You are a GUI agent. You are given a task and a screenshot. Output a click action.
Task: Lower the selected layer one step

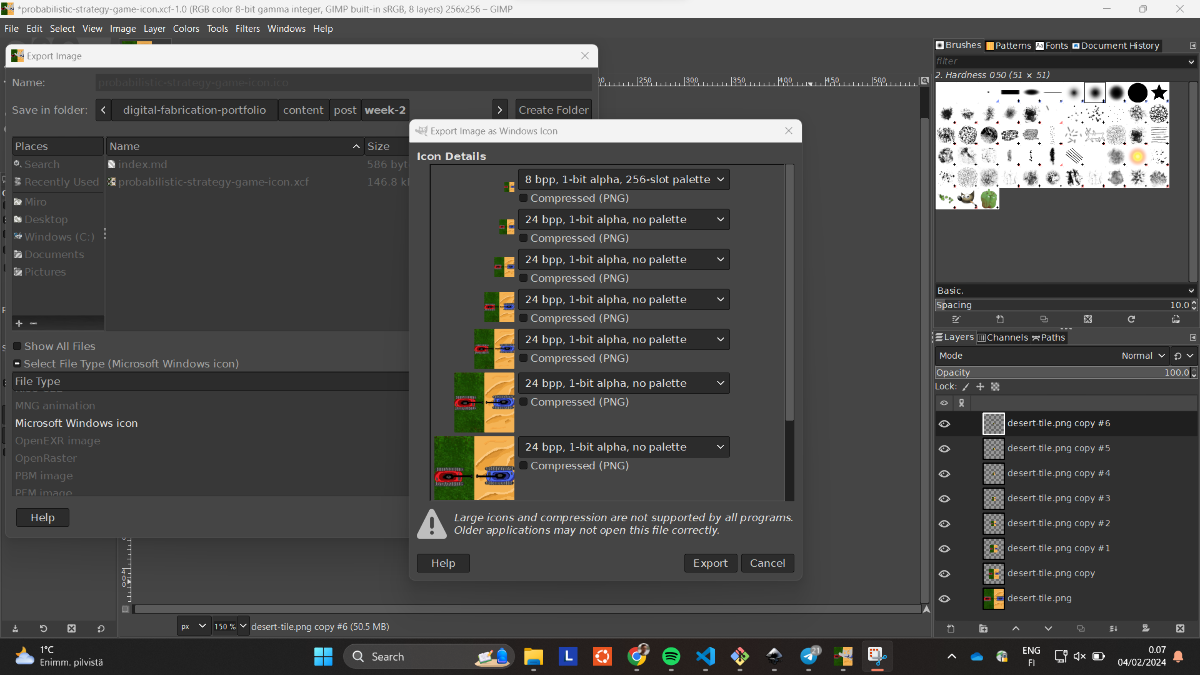(x=1048, y=629)
